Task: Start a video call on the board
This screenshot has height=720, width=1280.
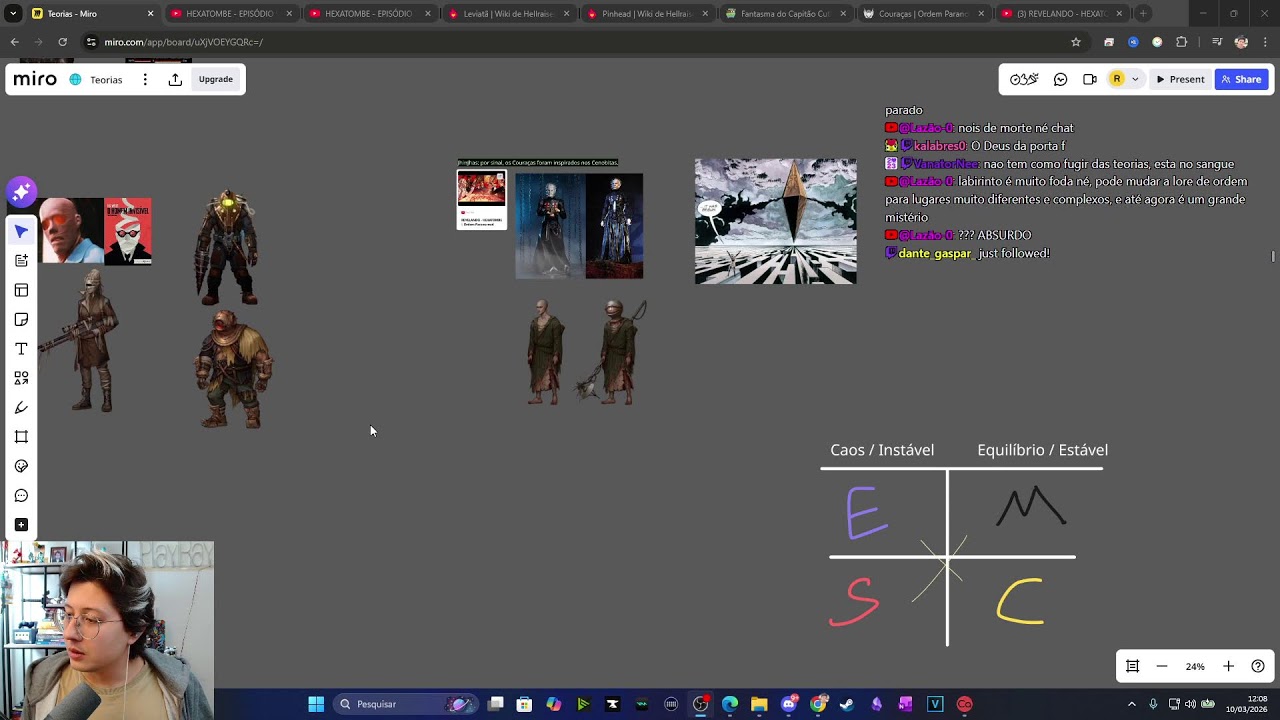Action: (x=1090, y=79)
